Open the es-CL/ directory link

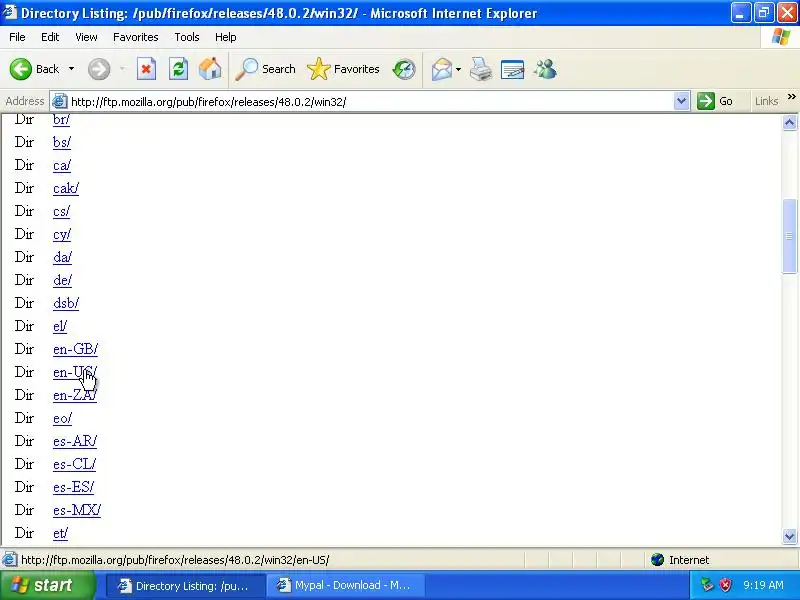coord(74,464)
